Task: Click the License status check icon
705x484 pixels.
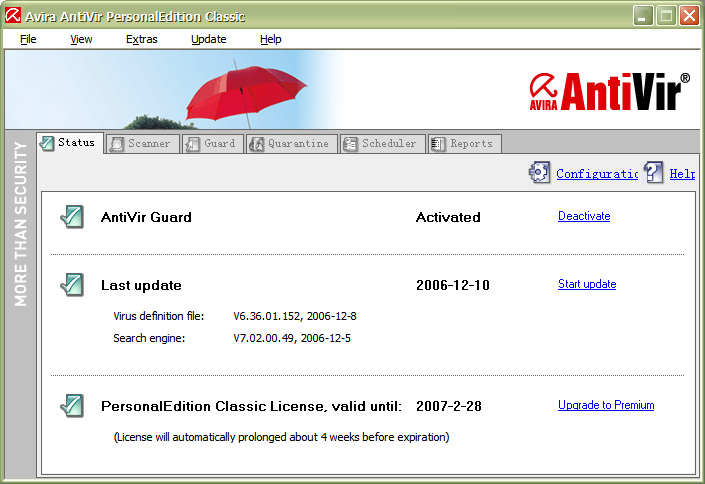Action: click(x=72, y=406)
